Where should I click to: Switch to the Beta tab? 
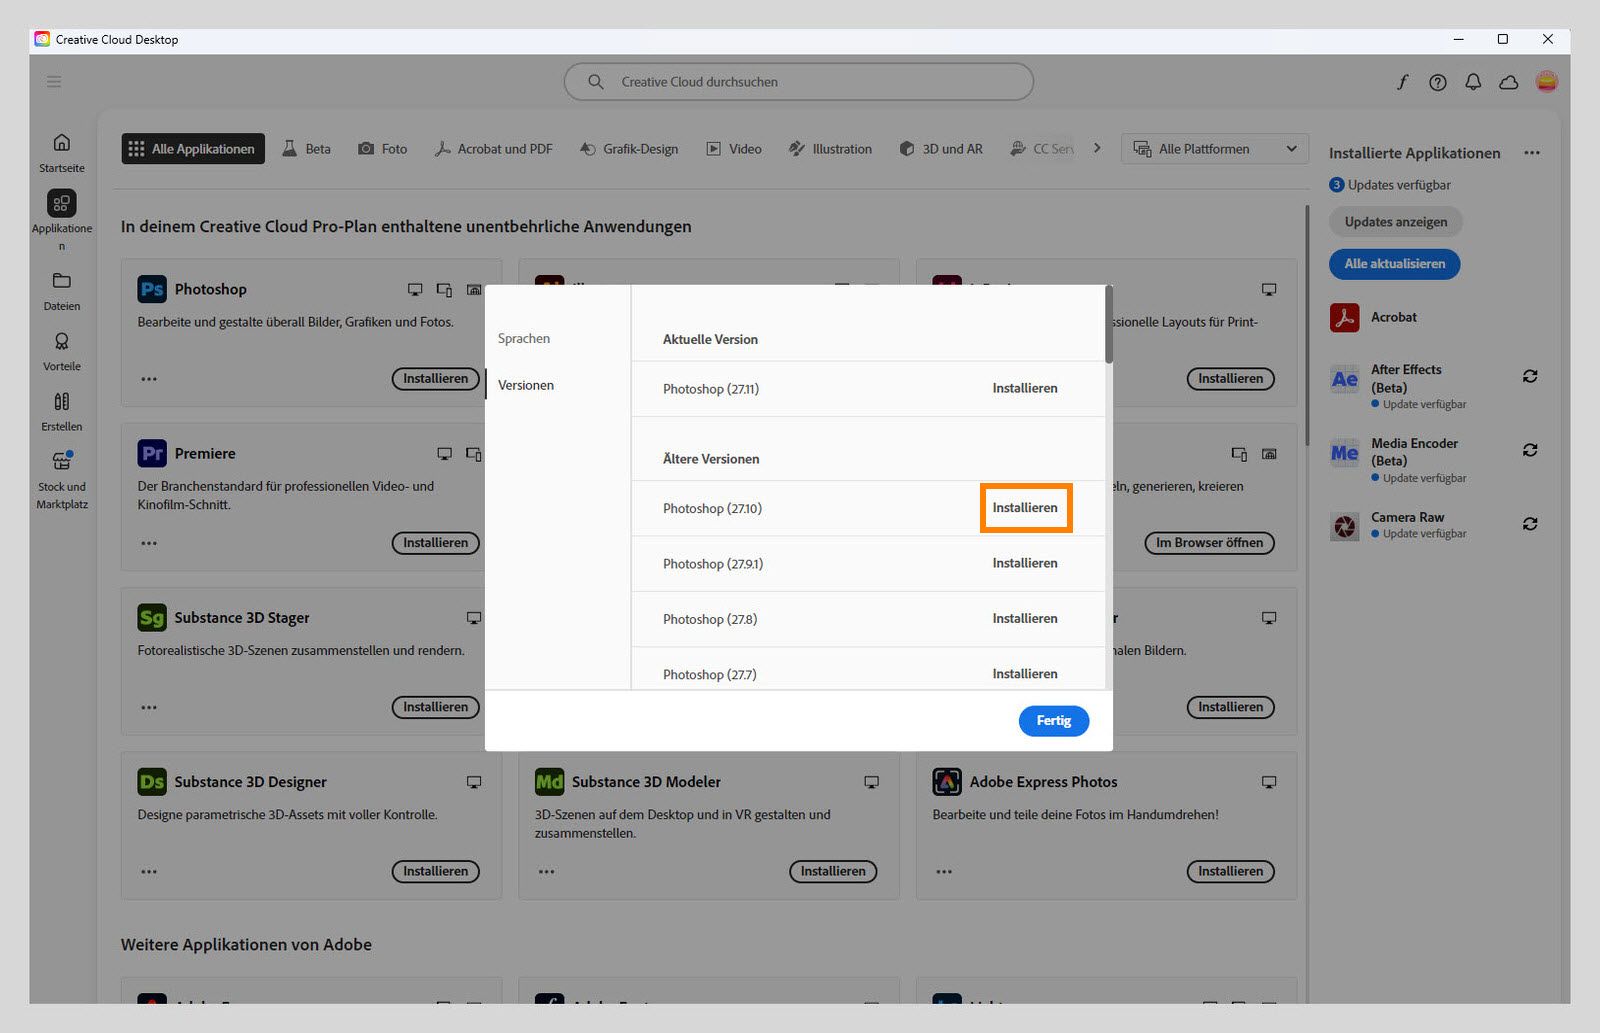(x=306, y=149)
